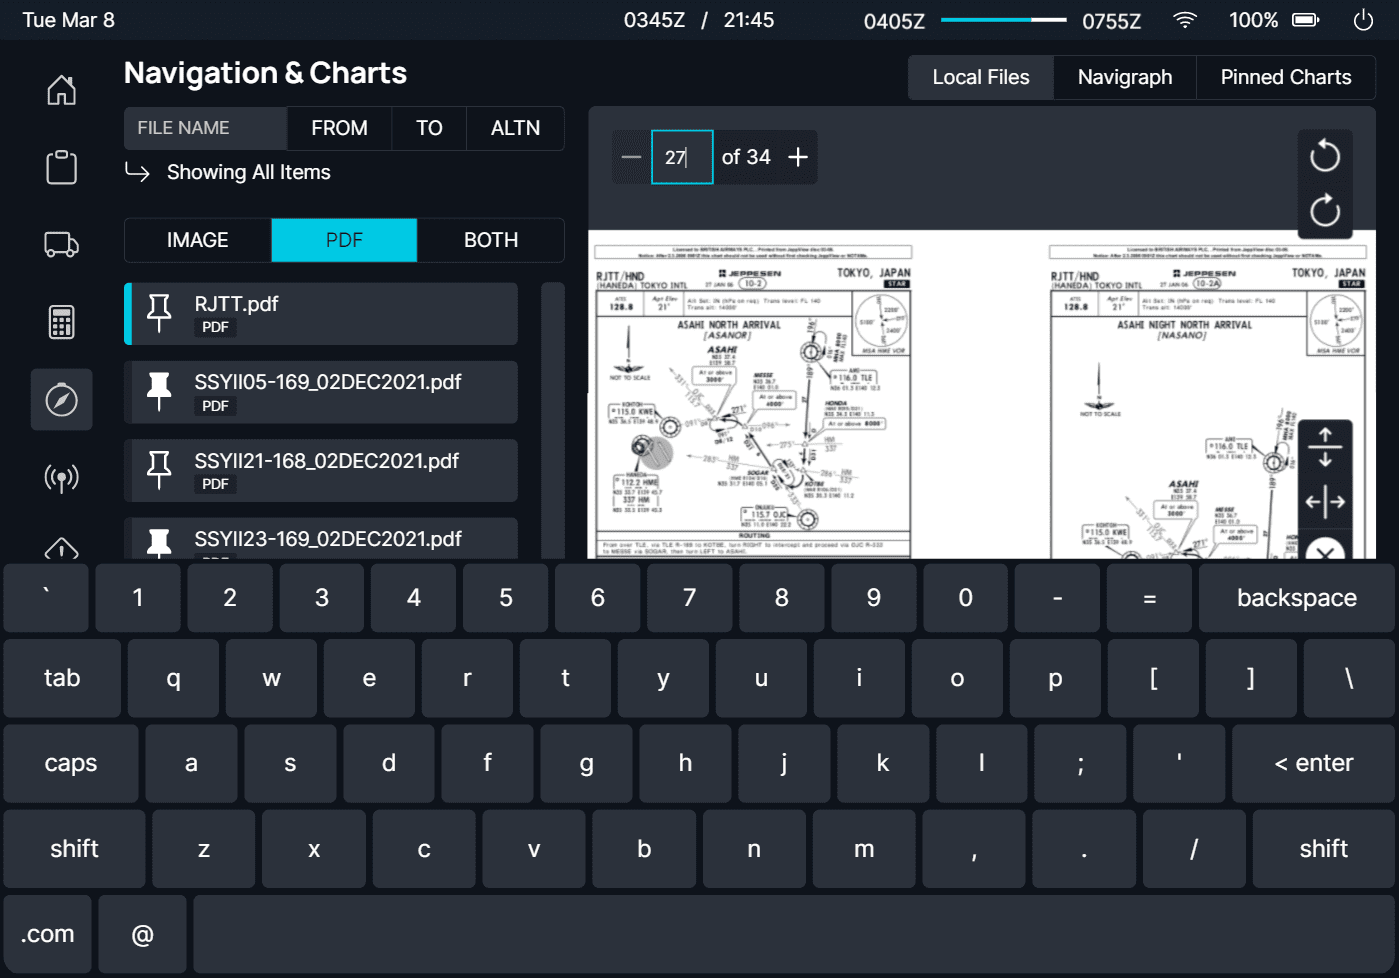1399x978 pixels.
Task: Unpin the RJTT.pdf chart
Action: (x=159, y=312)
